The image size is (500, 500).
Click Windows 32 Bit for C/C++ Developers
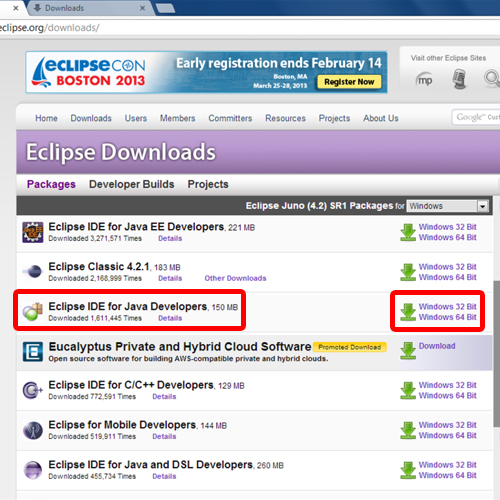(448, 385)
